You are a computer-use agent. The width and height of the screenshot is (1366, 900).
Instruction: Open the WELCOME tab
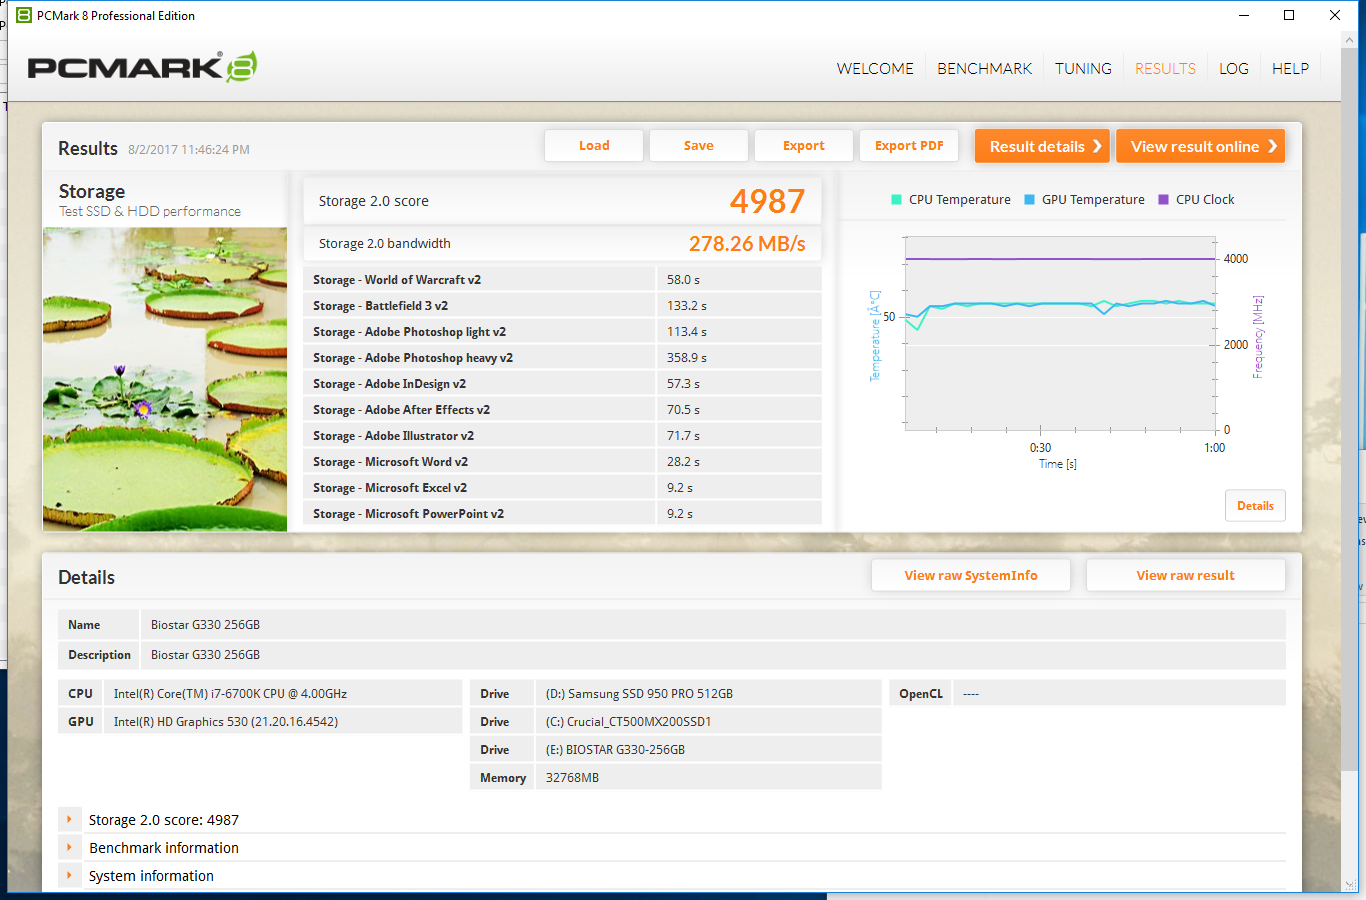coord(875,69)
